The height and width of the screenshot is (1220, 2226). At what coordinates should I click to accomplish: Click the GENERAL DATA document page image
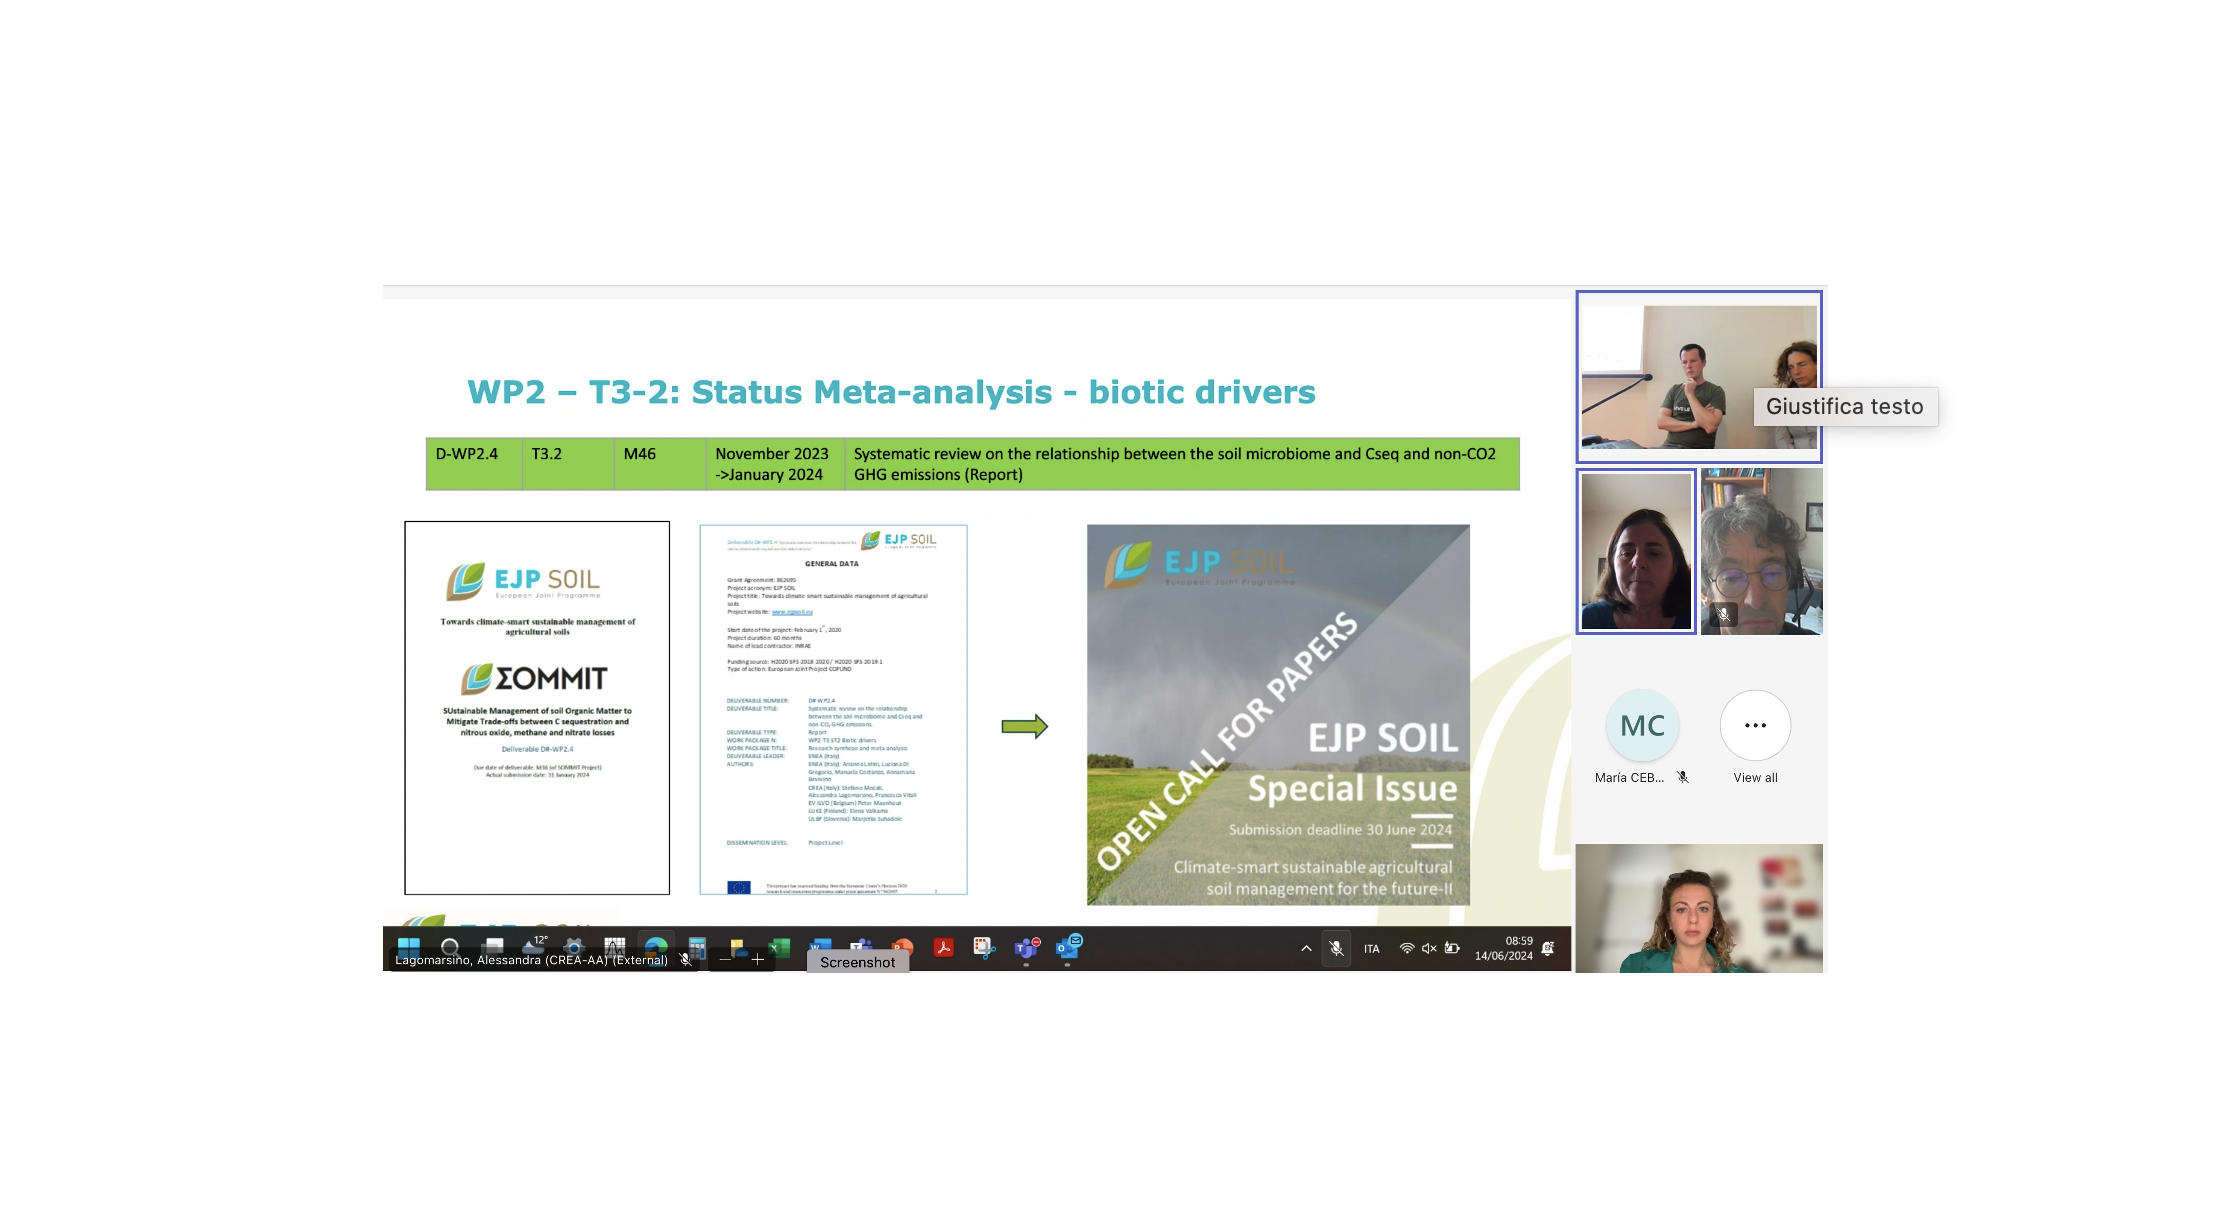click(833, 709)
